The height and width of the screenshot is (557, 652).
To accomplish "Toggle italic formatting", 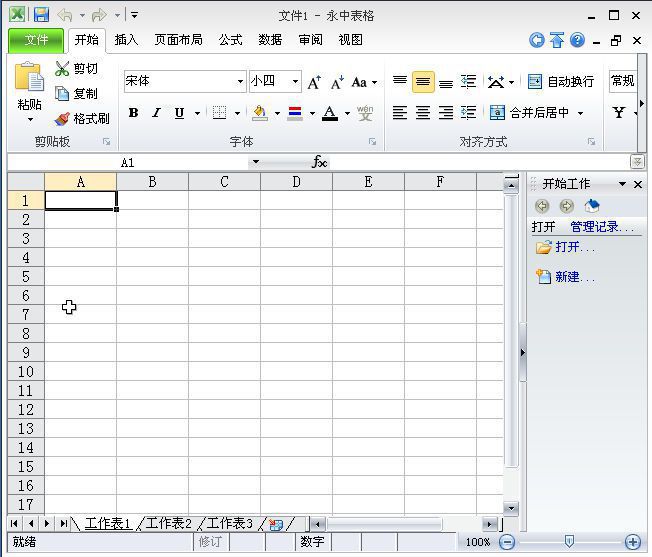I will tap(156, 113).
